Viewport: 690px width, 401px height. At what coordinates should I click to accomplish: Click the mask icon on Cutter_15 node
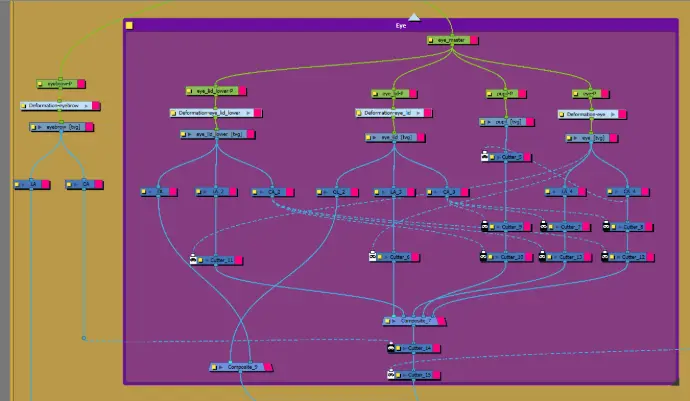(391, 375)
